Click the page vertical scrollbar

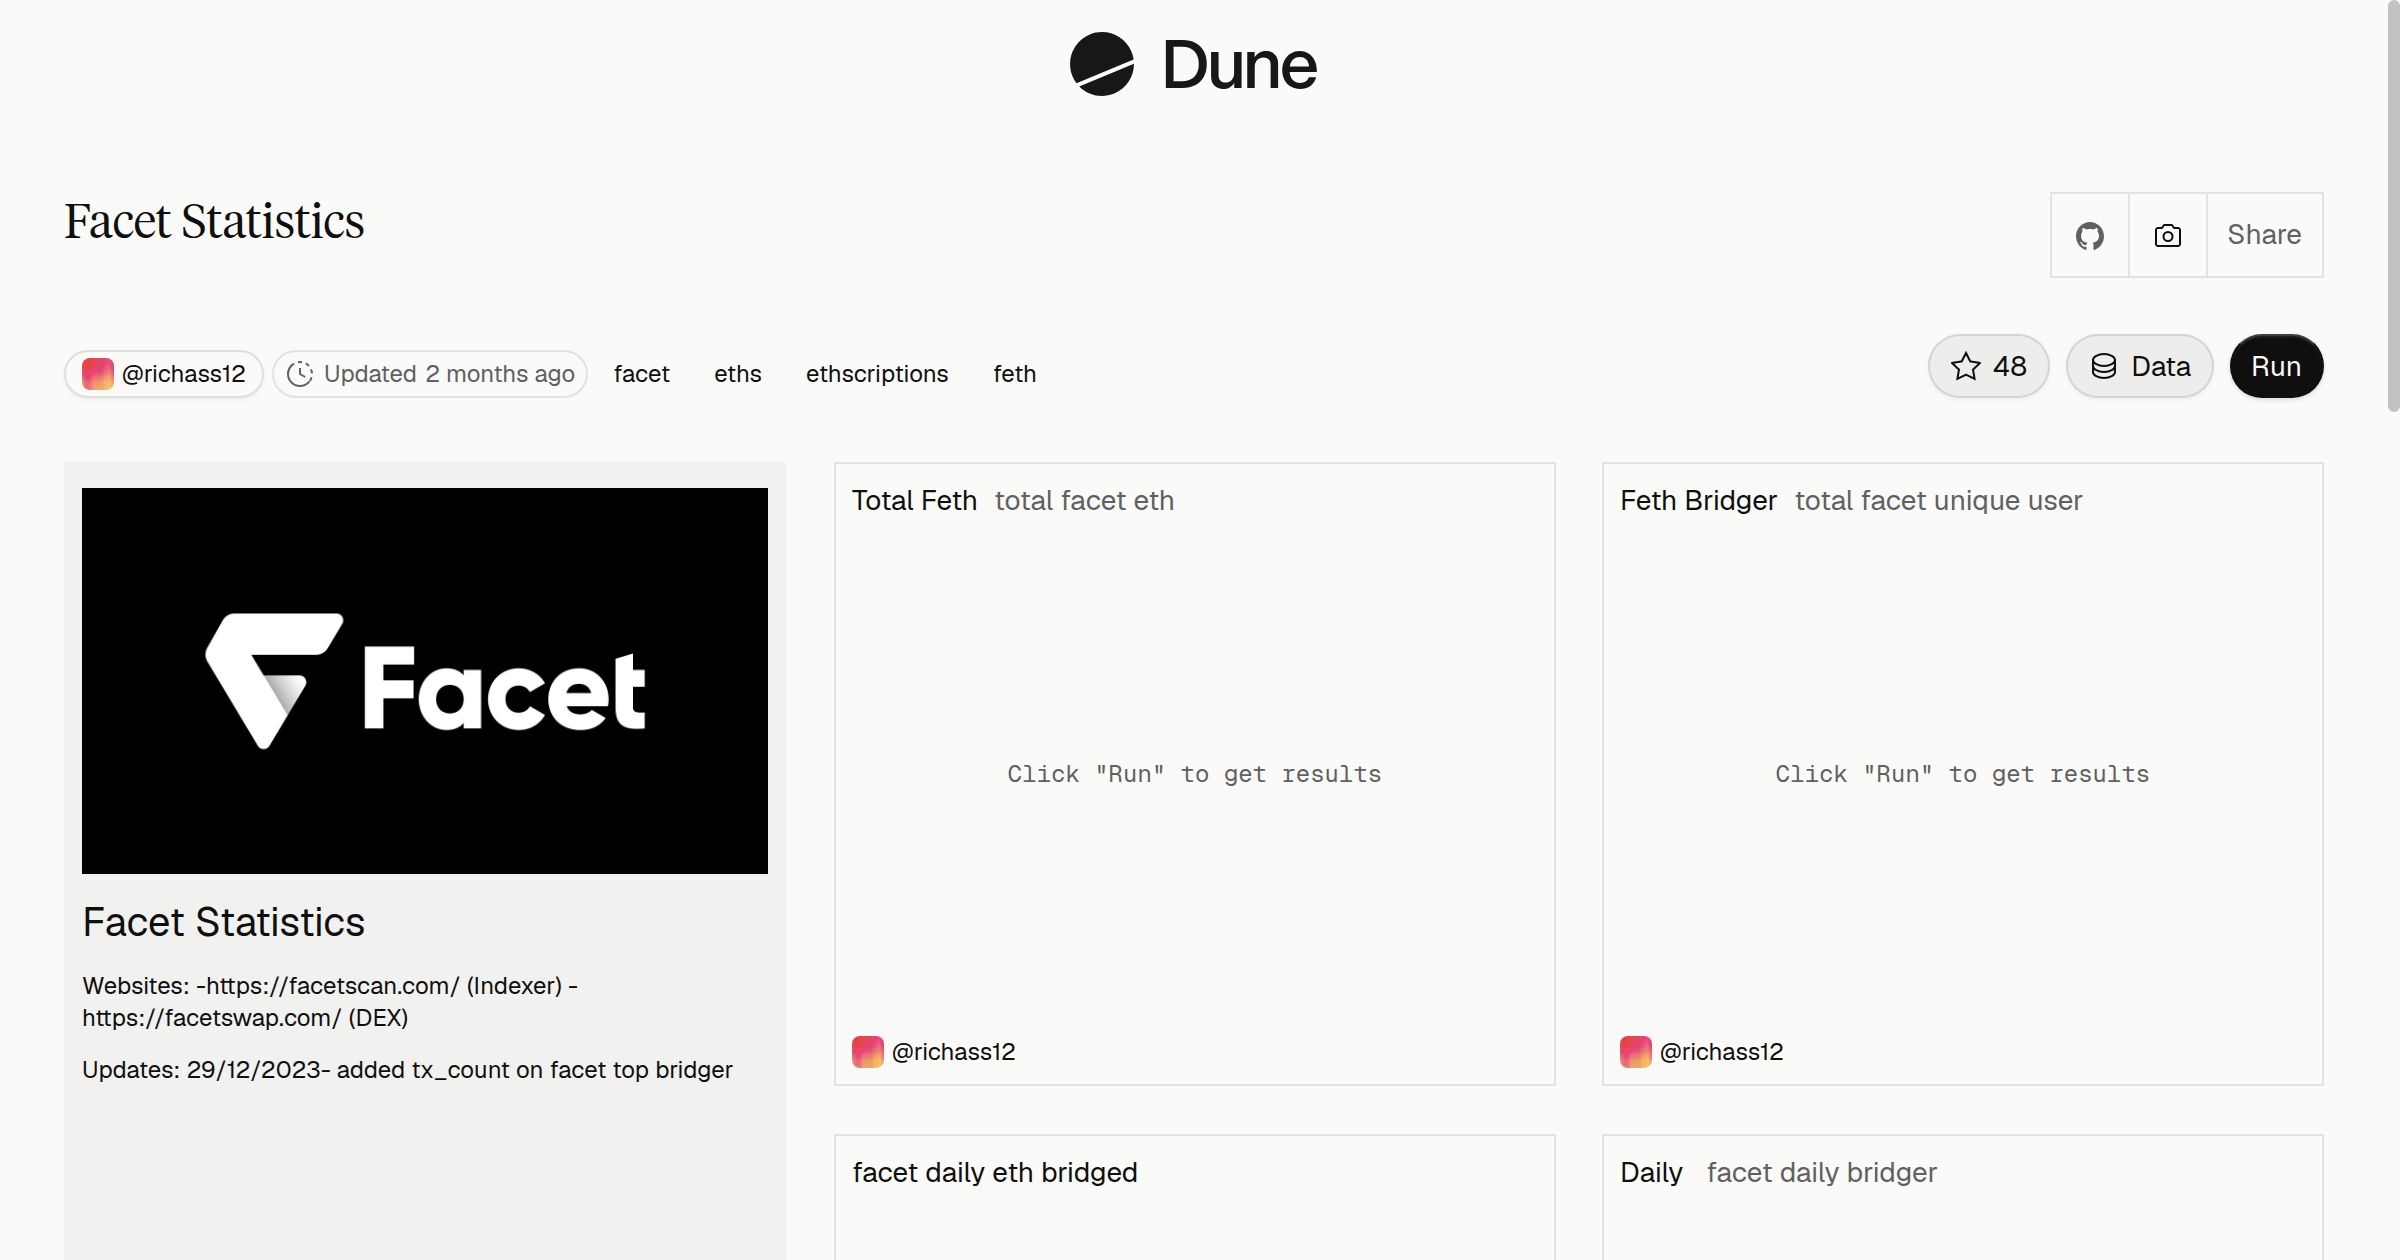tap(2392, 205)
